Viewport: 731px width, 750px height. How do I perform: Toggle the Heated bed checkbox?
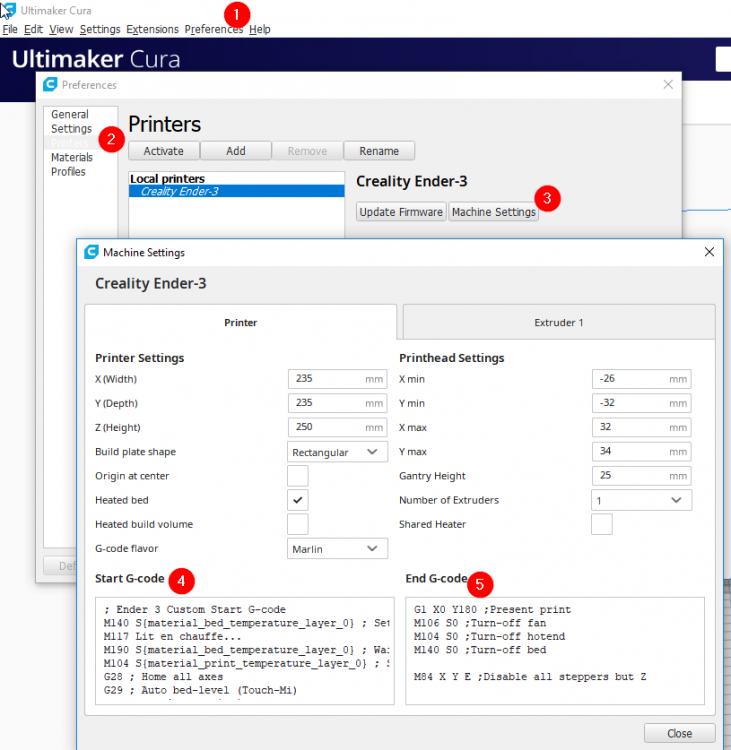tap(298, 500)
